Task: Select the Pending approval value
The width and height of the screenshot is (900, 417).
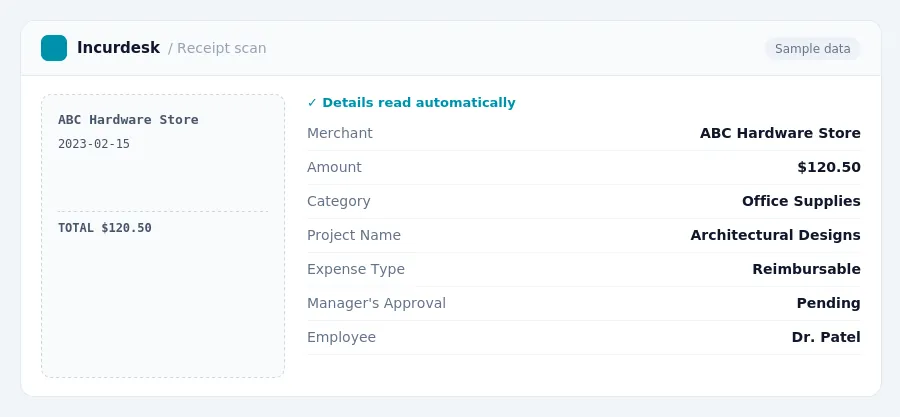Action: 828,303
